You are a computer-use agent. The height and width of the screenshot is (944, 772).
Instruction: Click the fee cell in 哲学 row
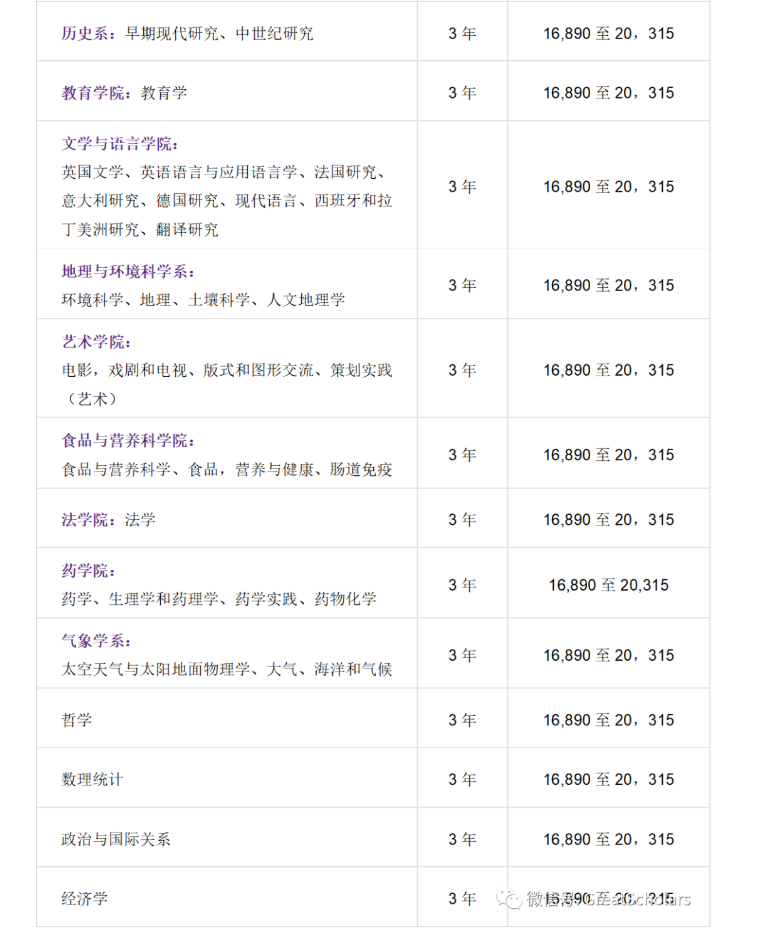click(608, 720)
